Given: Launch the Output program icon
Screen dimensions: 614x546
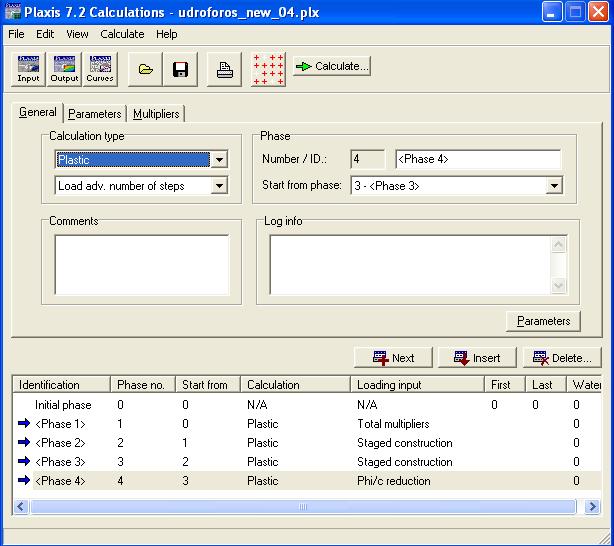Looking at the screenshot, I should 64,69.
